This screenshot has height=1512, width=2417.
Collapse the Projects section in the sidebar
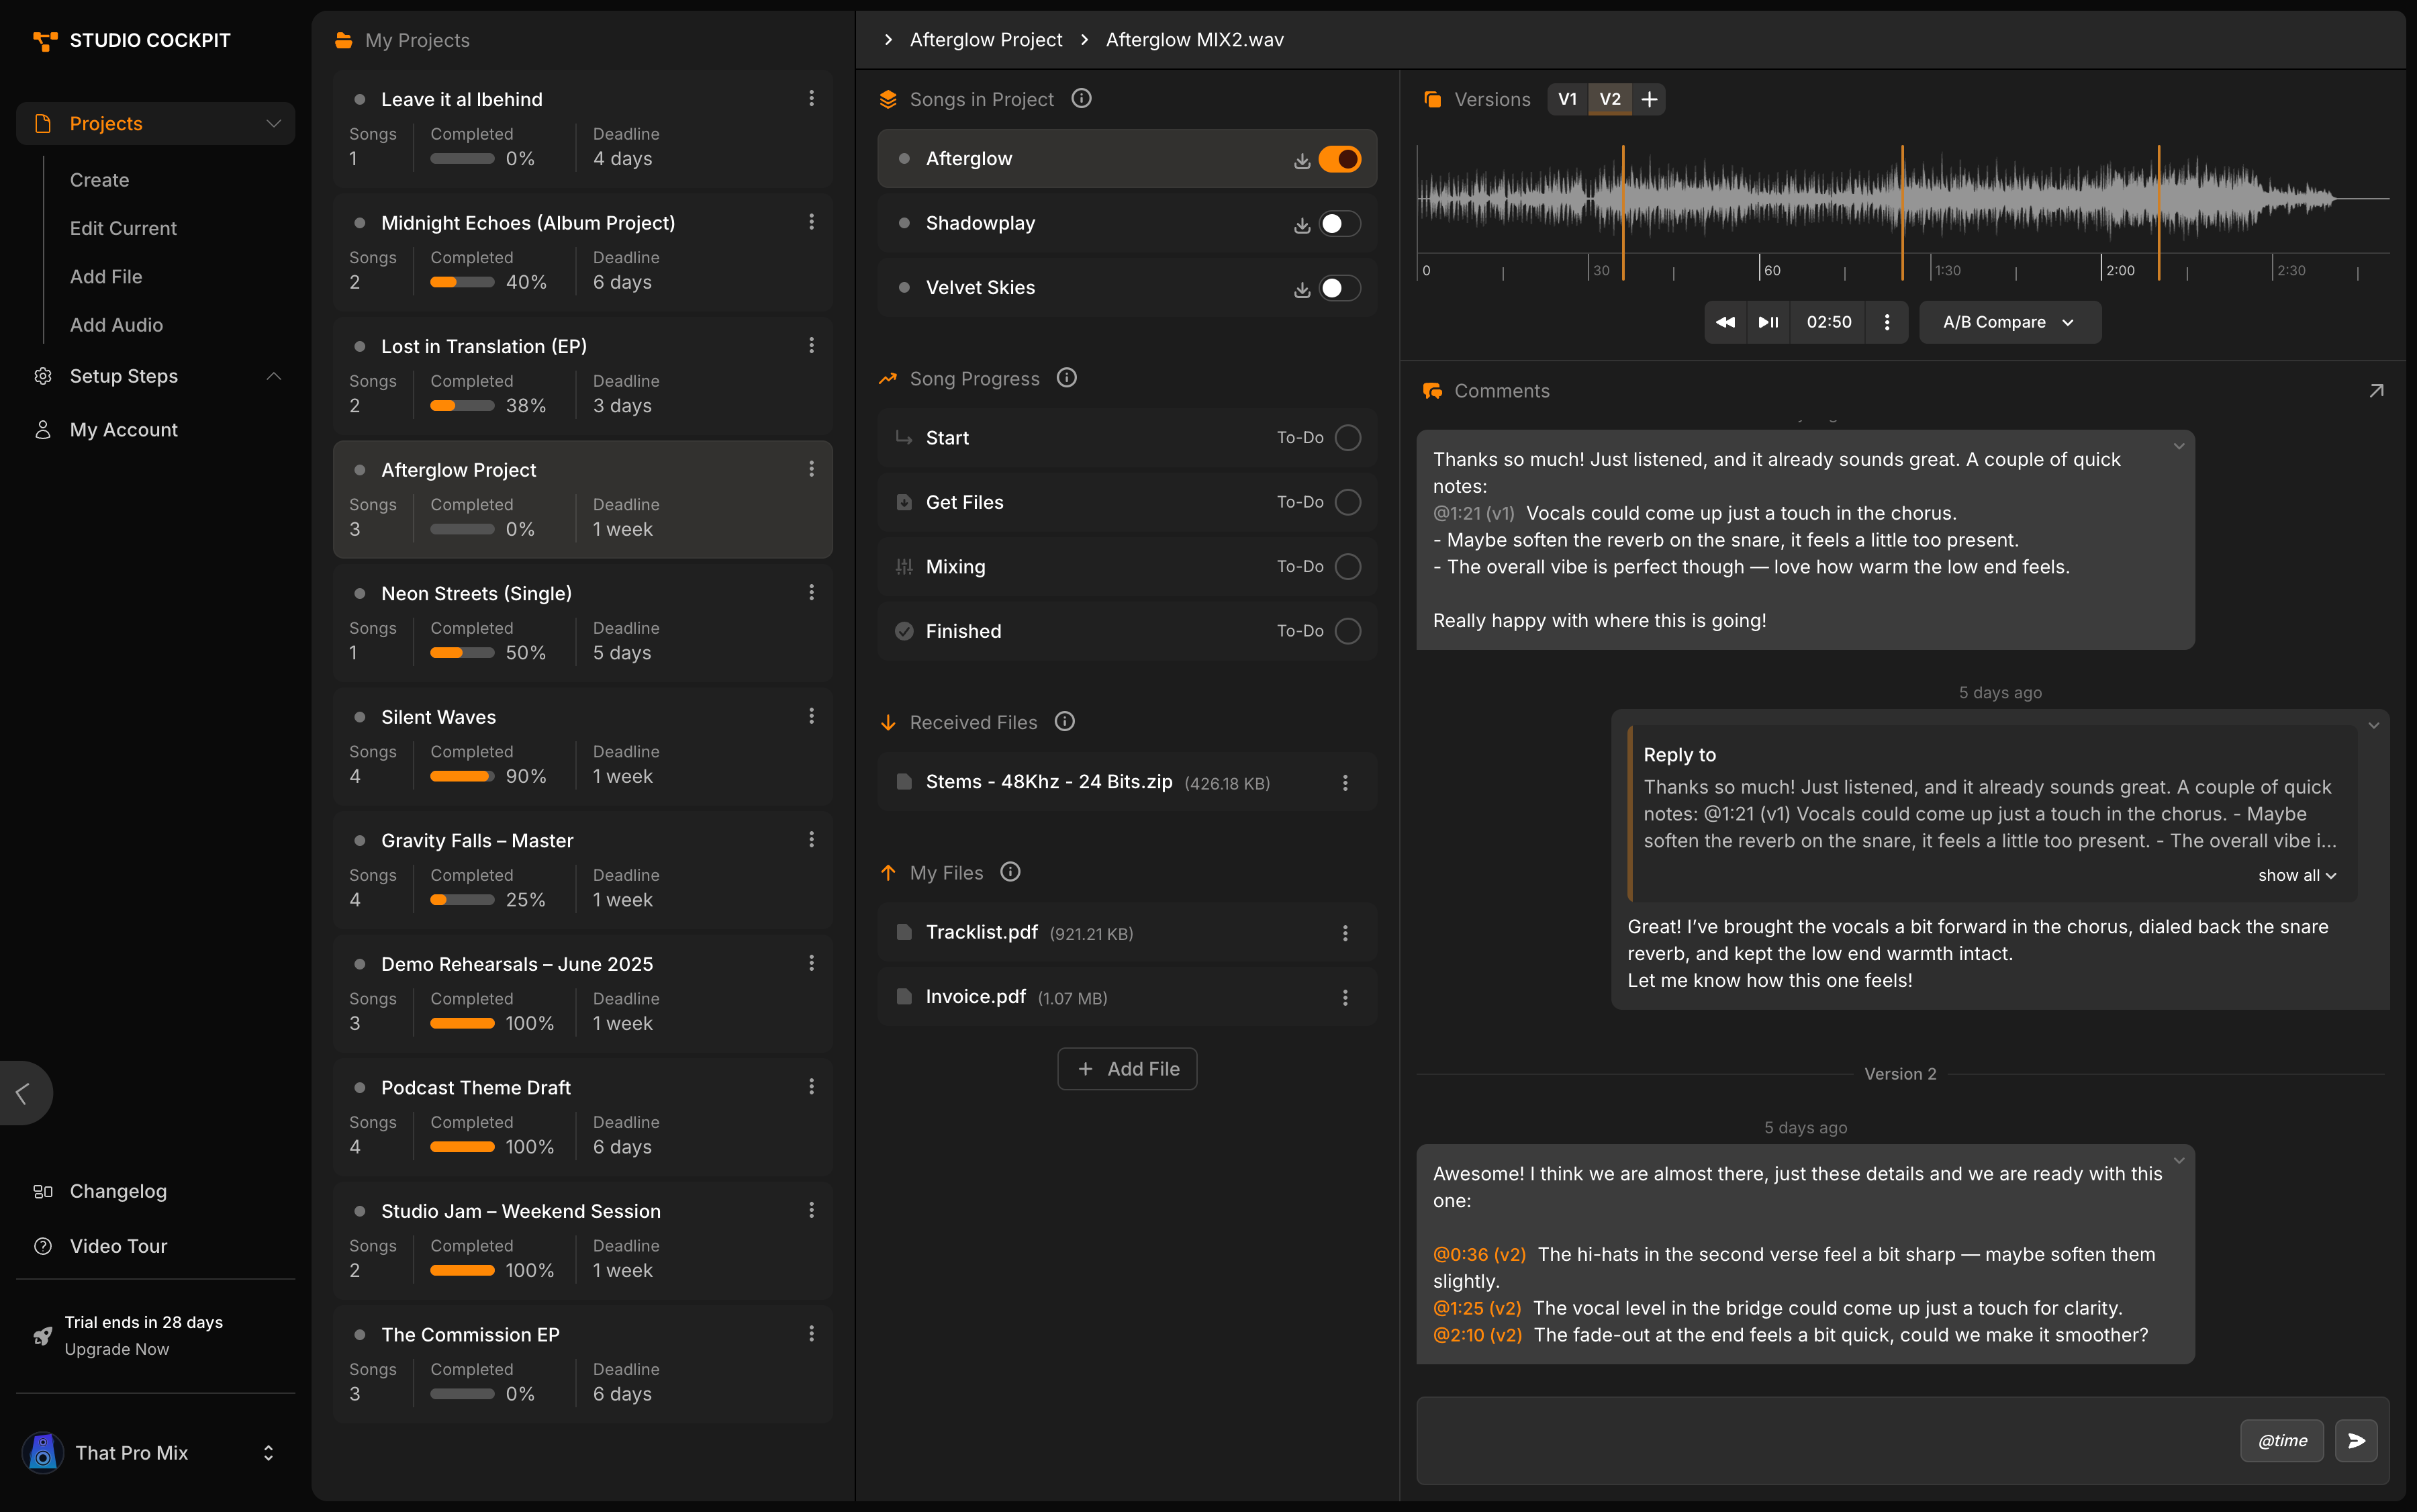pos(274,123)
